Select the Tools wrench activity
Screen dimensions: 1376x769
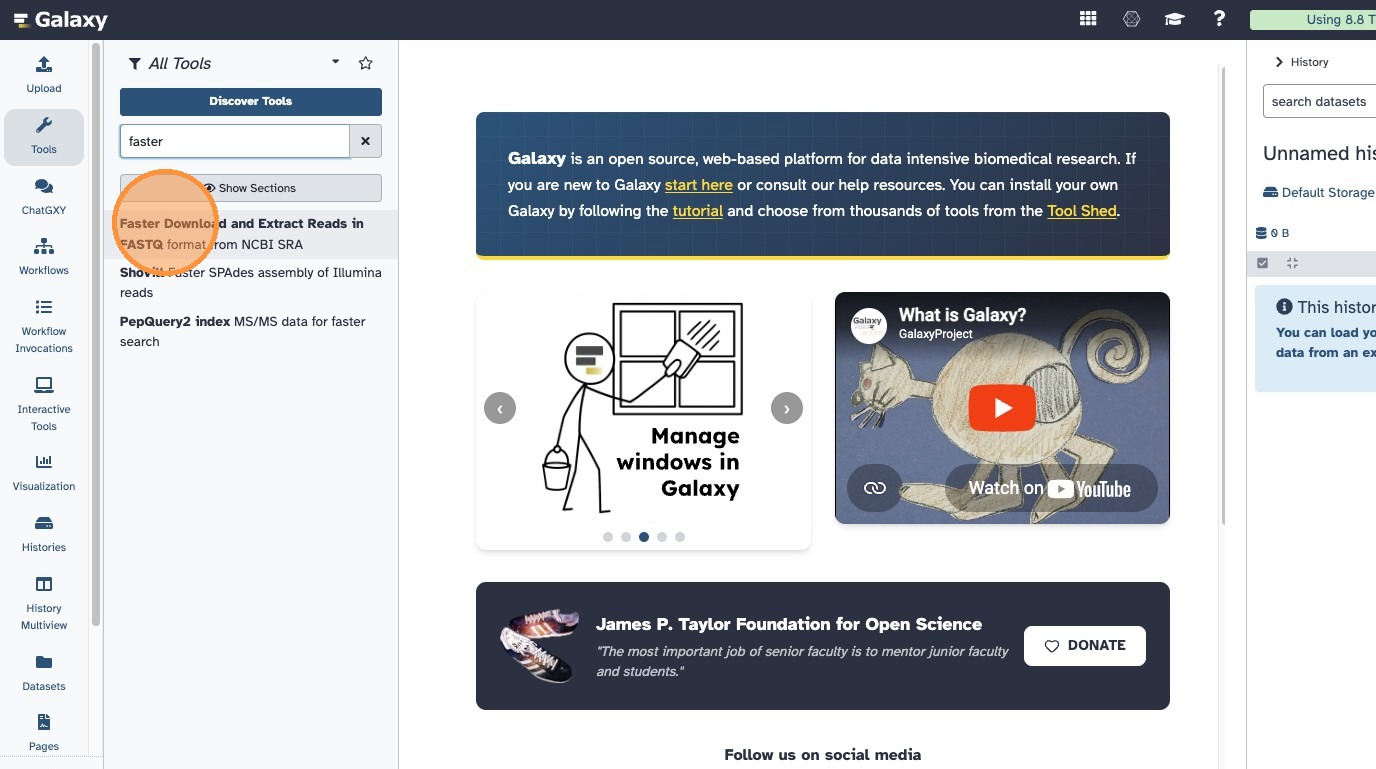[x=44, y=137]
